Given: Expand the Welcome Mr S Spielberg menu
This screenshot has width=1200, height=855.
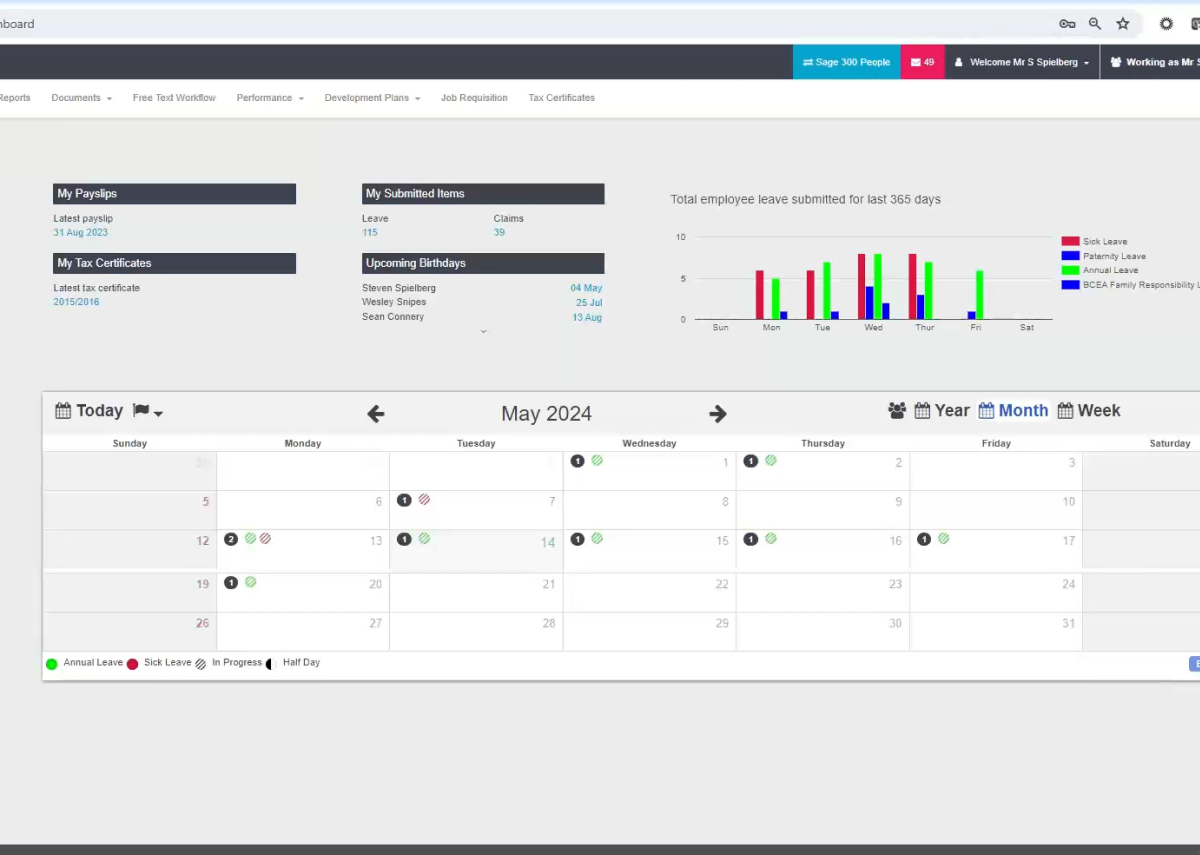Looking at the screenshot, I should pyautogui.click(x=1022, y=62).
